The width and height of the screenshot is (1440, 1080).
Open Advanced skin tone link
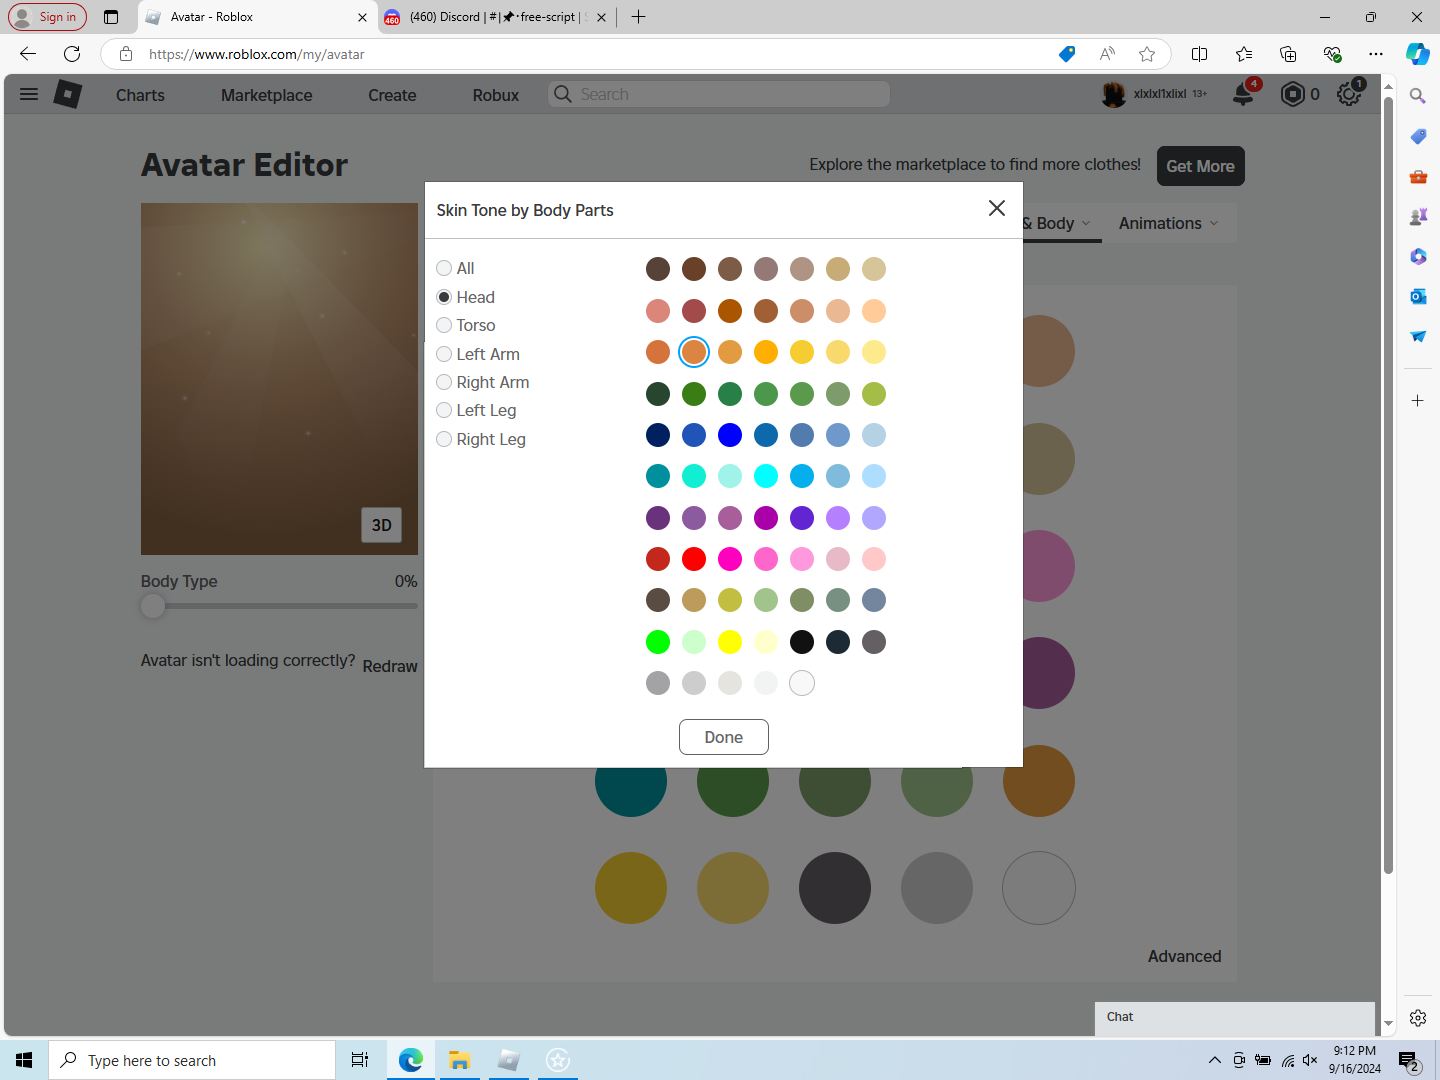click(x=1185, y=956)
